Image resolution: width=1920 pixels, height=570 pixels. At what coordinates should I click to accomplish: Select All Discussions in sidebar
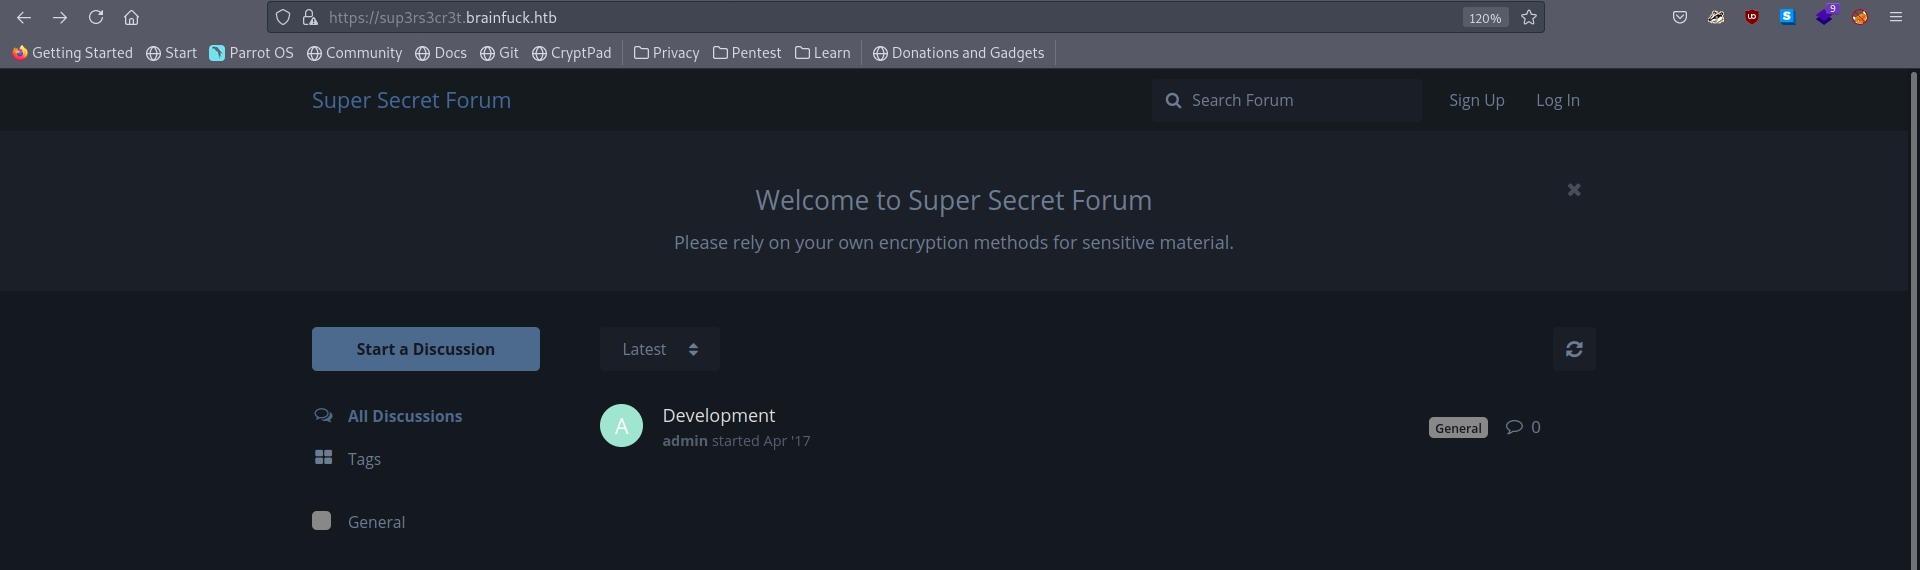pyautogui.click(x=404, y=416)
